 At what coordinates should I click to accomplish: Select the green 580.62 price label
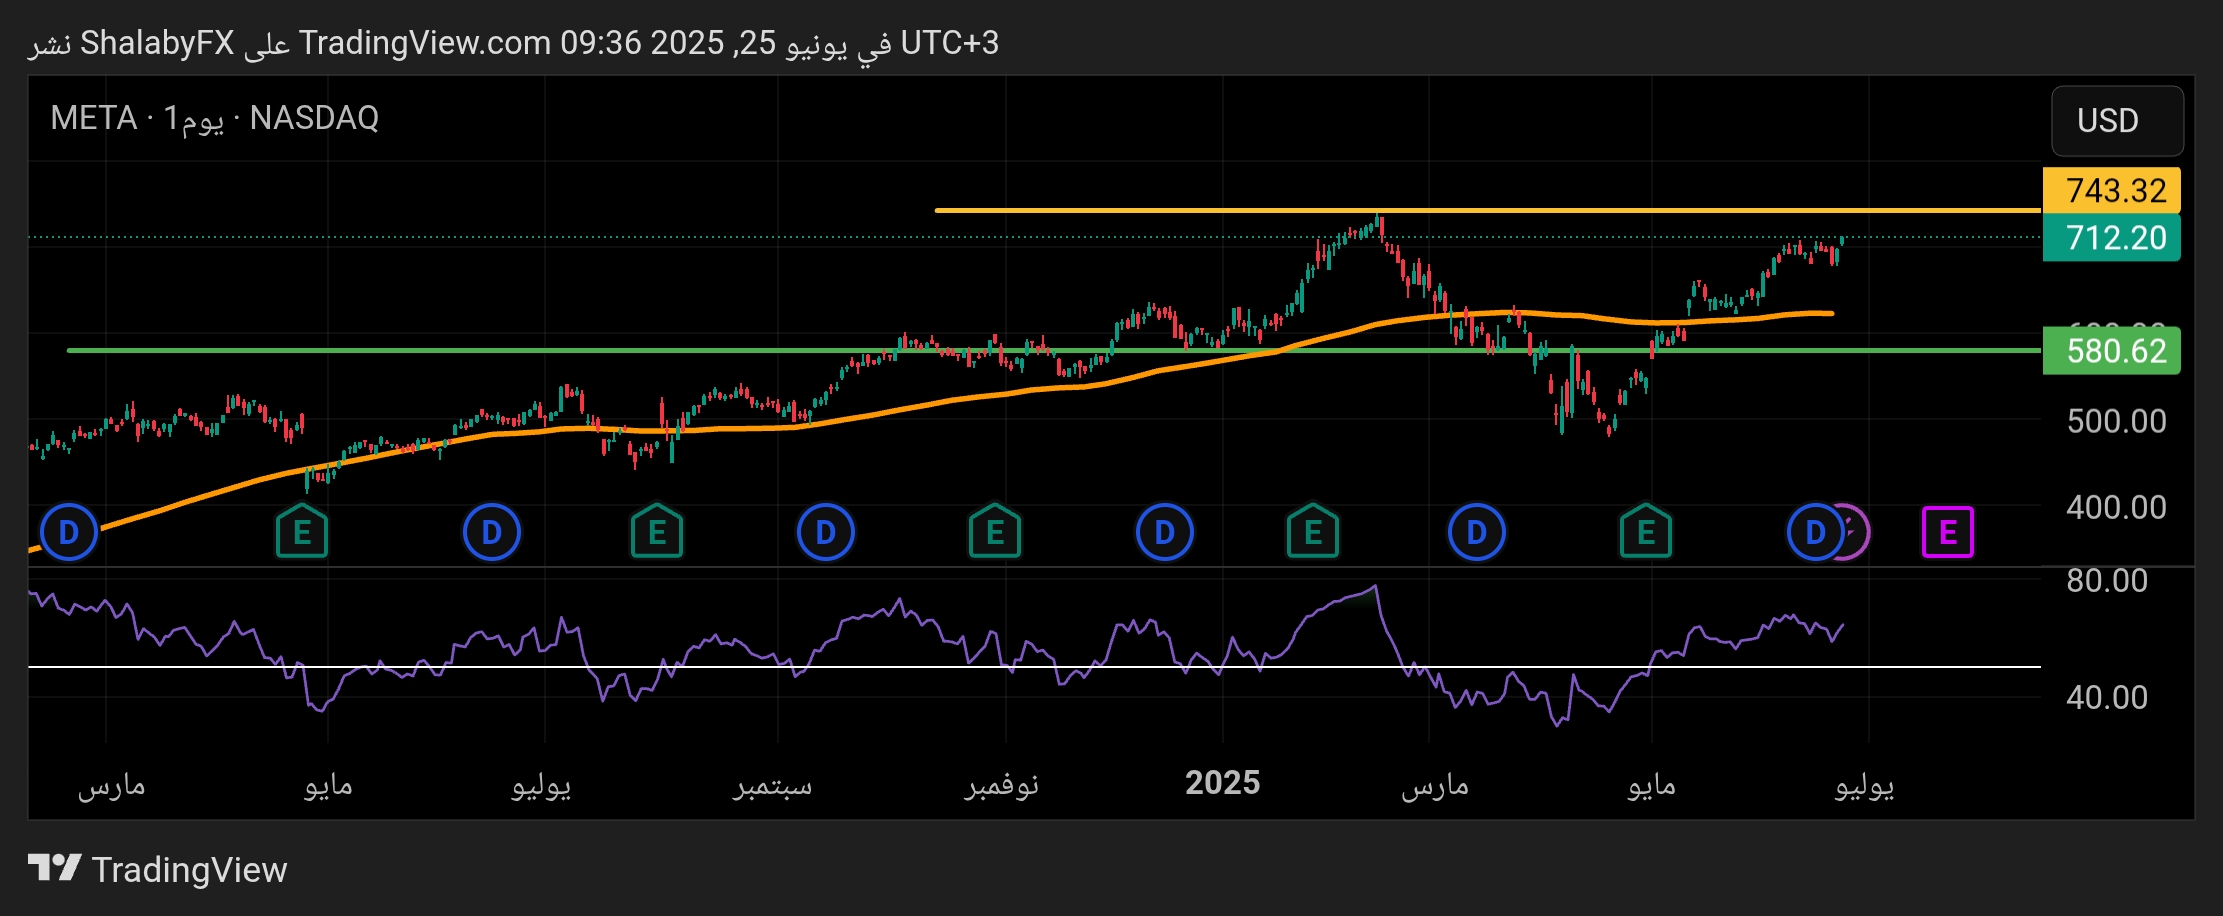2111,351
